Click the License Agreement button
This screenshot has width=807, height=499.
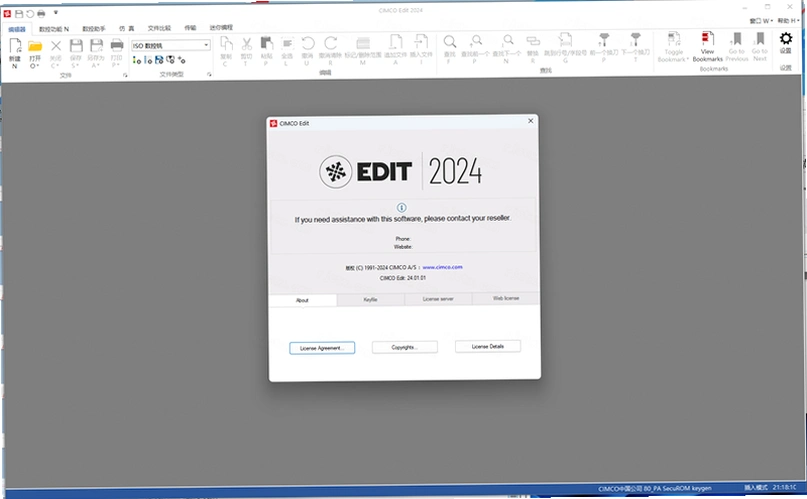point(322,348)
